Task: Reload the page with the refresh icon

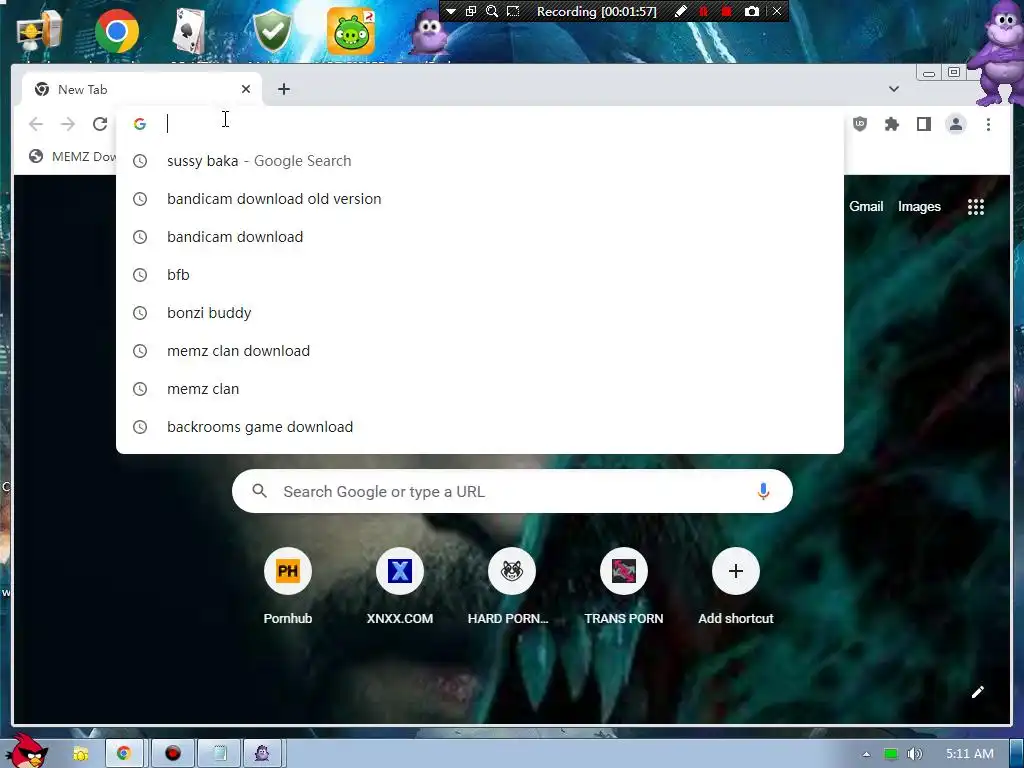Action: click(x=100, y=123)
